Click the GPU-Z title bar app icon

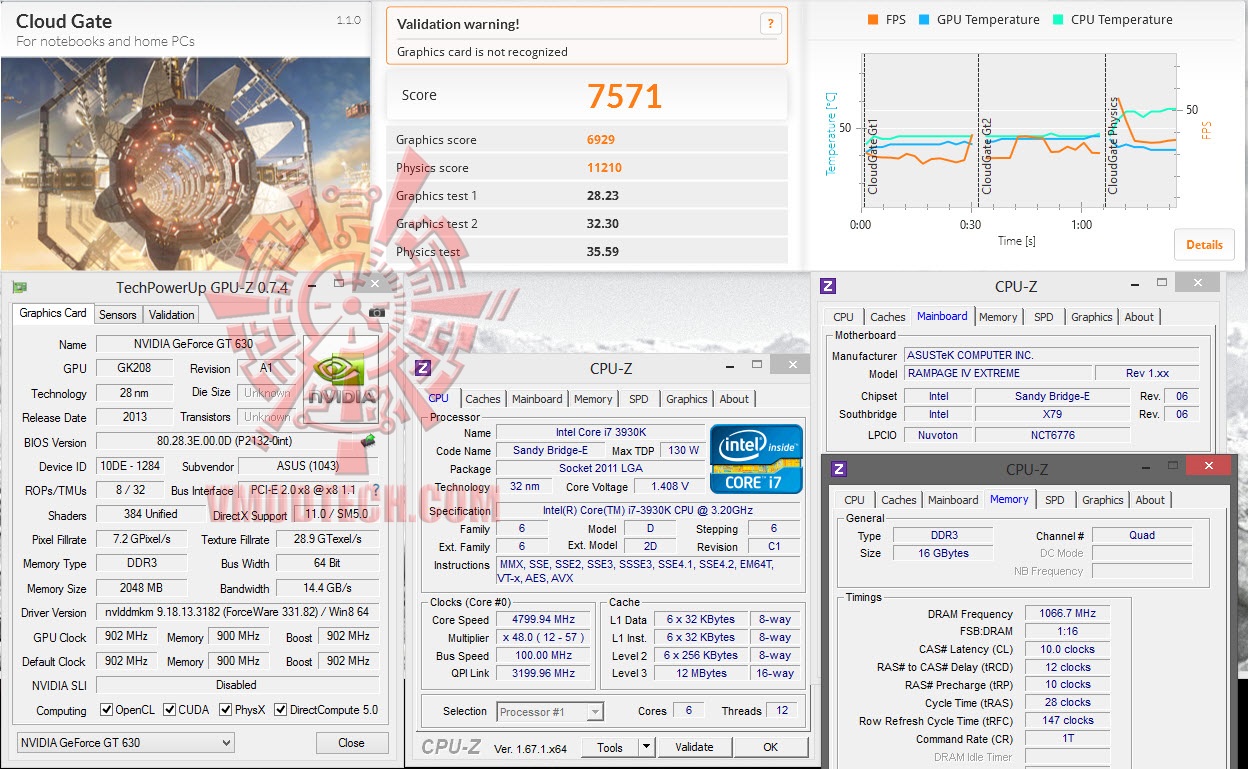[x=20, y=287]
